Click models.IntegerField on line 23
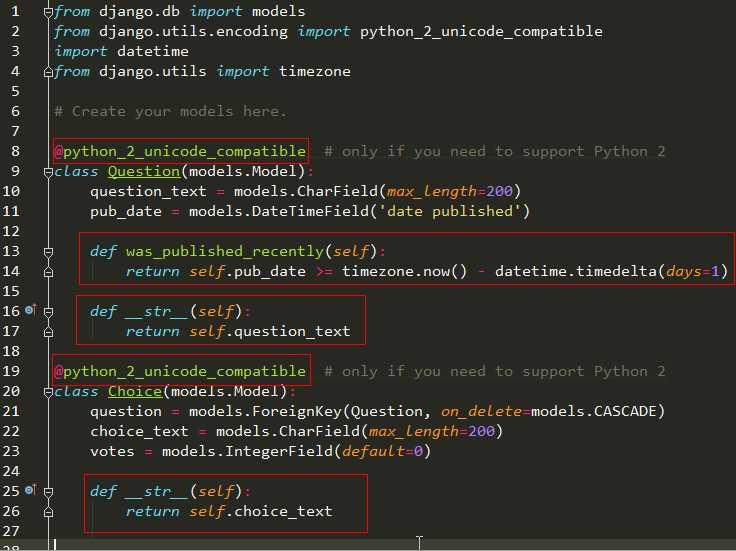The height and width of the screenshot is (551, 736). point(247,452)
